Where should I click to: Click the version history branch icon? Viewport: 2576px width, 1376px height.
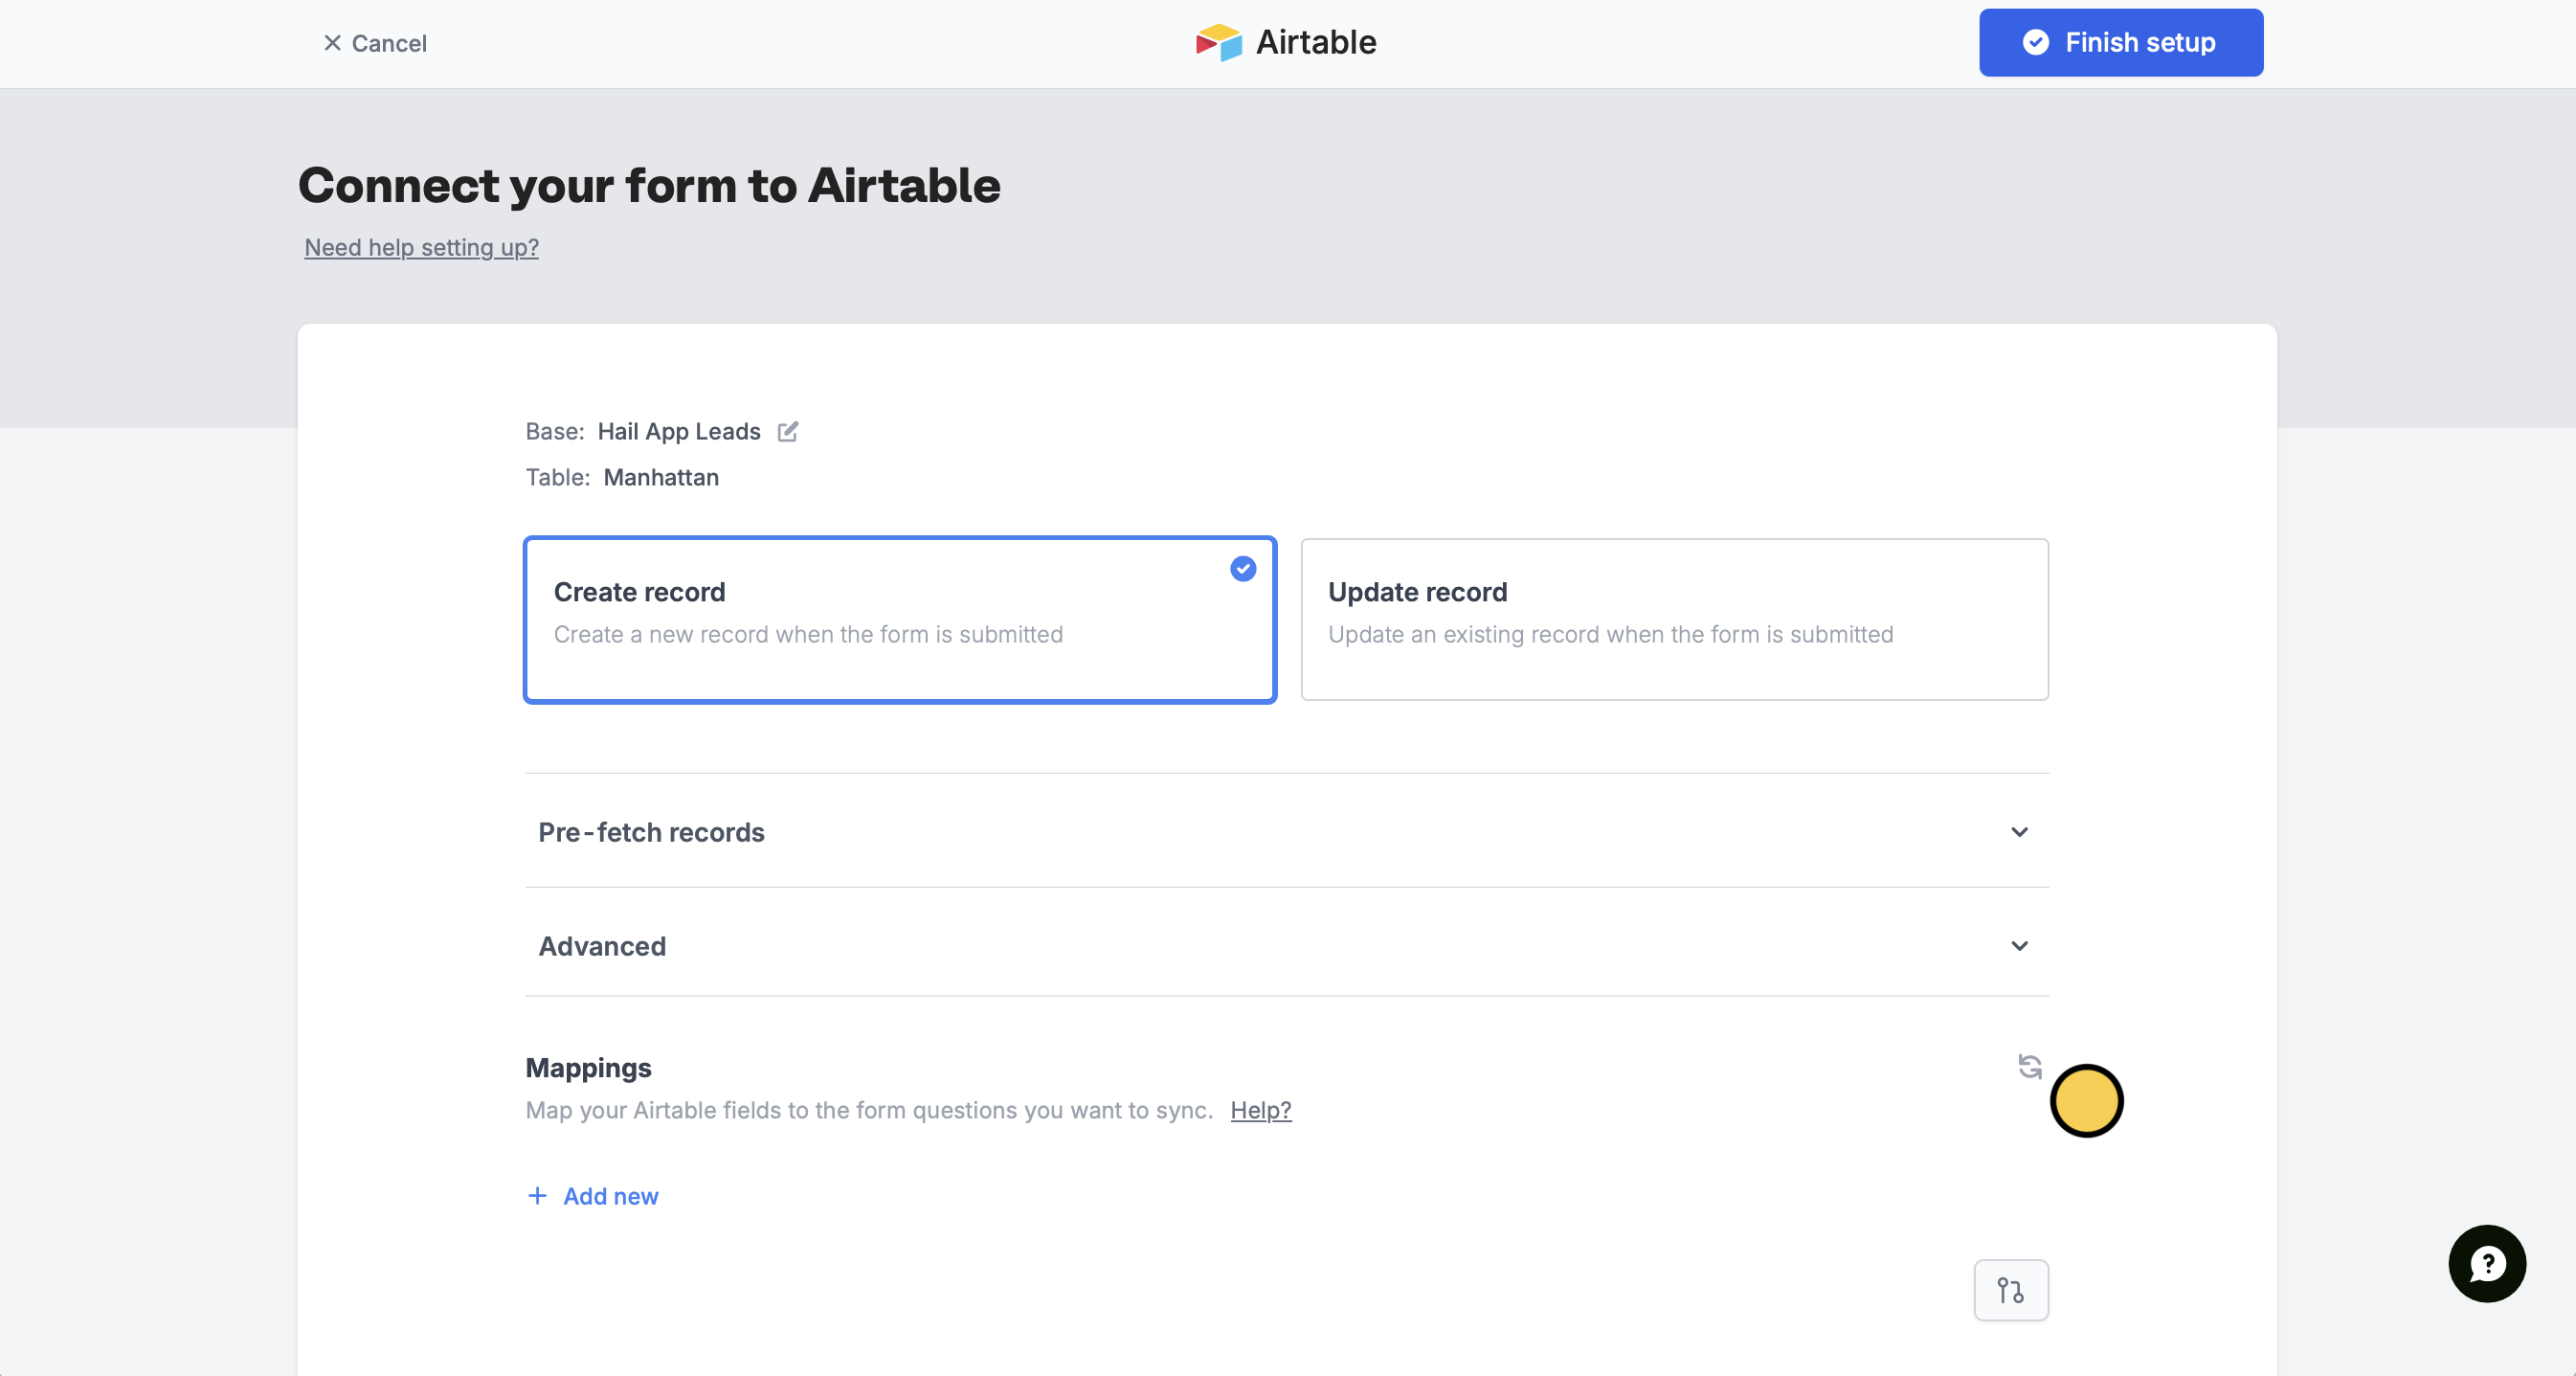coord(2011,1290)
